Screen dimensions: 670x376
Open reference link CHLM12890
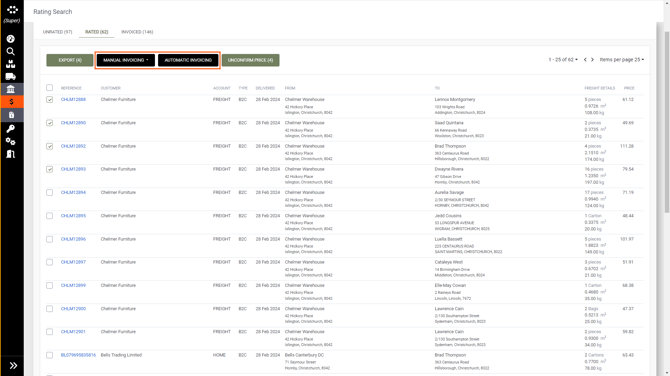(73, 123)
